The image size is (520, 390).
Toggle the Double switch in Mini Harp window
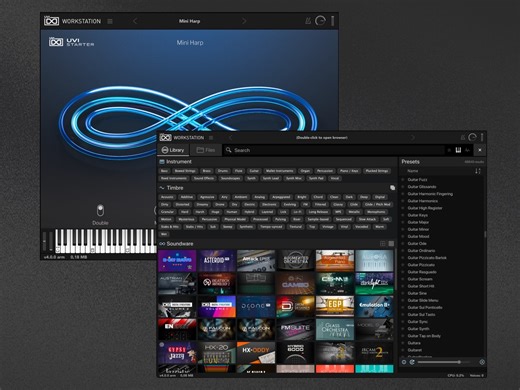point(100,210)
